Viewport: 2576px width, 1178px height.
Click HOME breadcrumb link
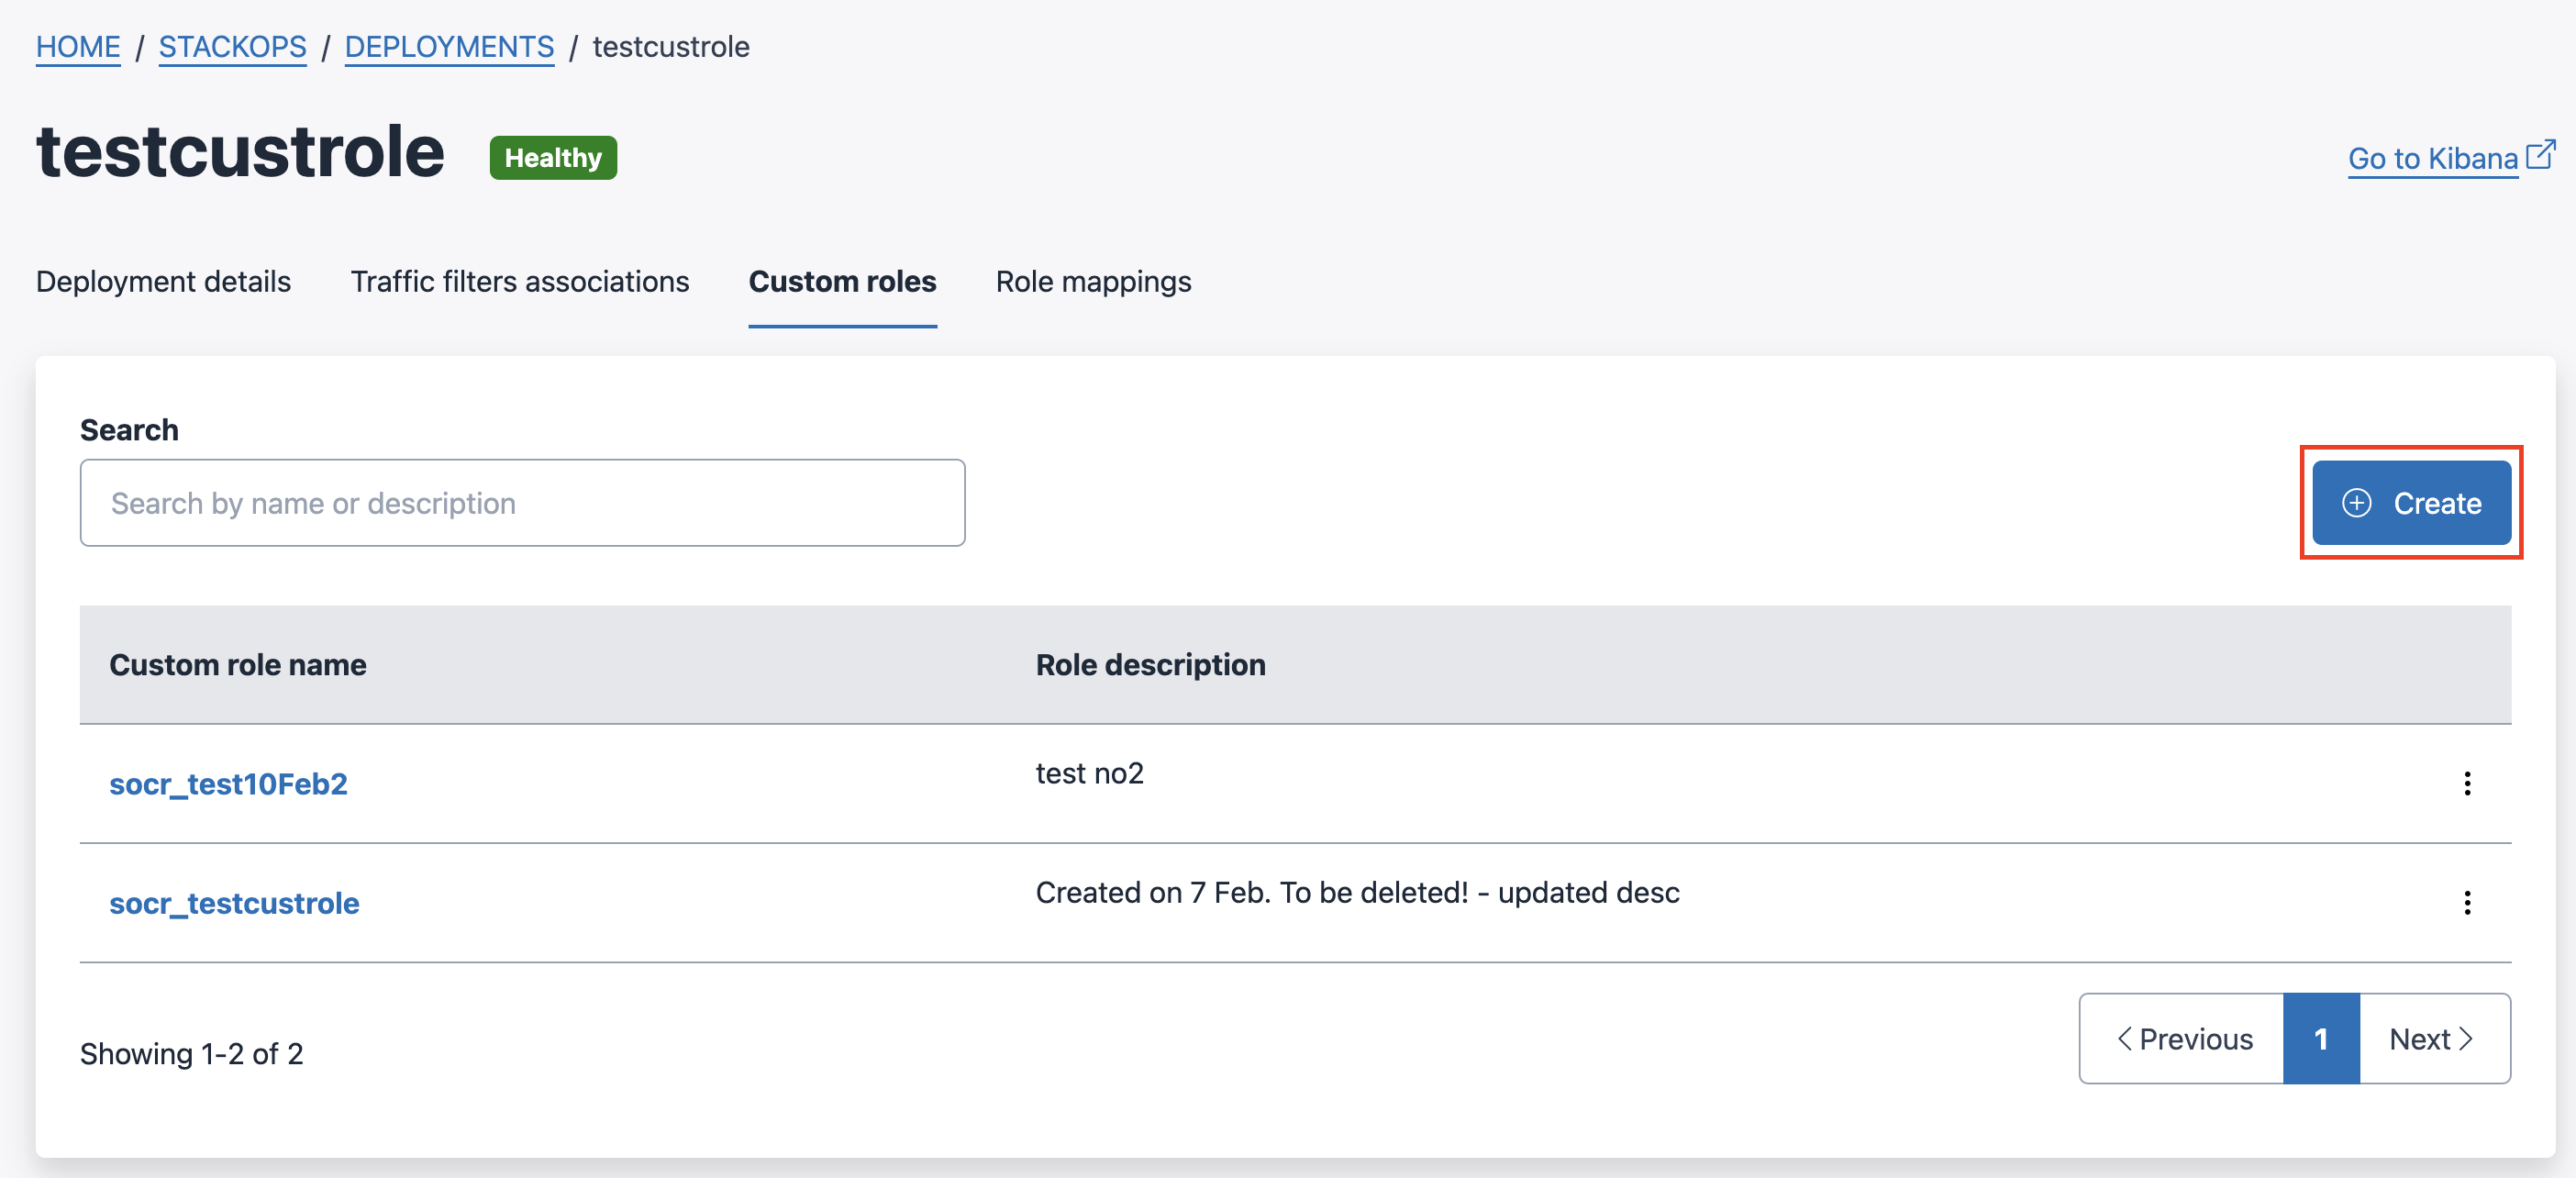[x=78, y=47]
